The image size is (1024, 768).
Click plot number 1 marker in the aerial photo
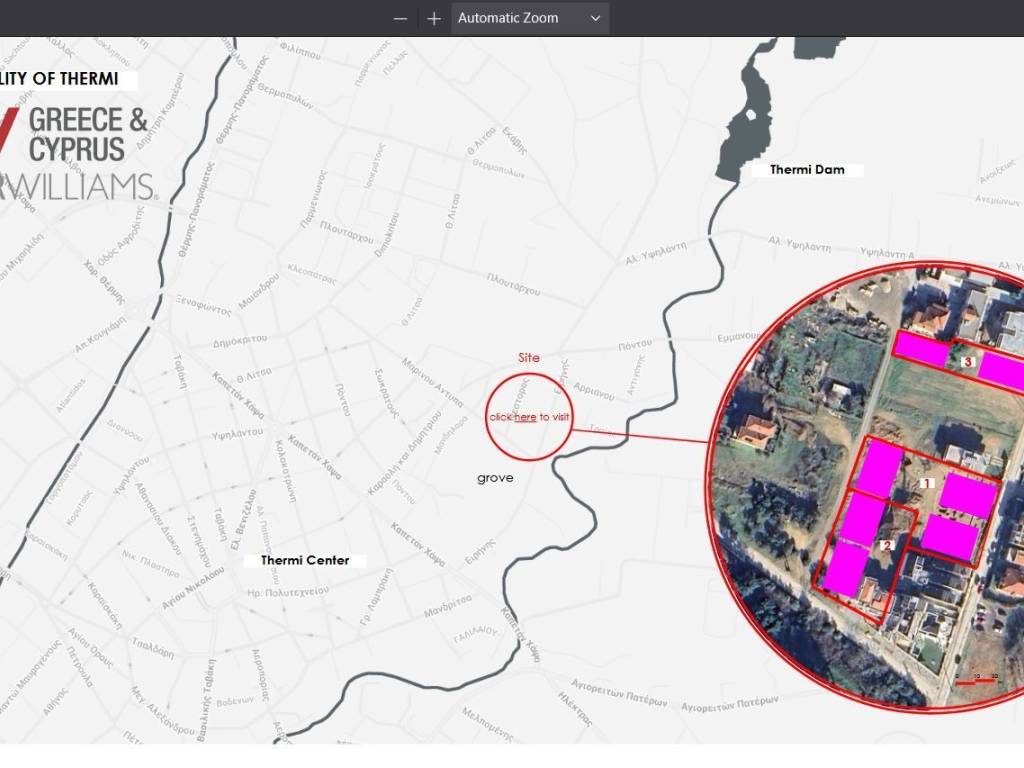coord(927,482)
